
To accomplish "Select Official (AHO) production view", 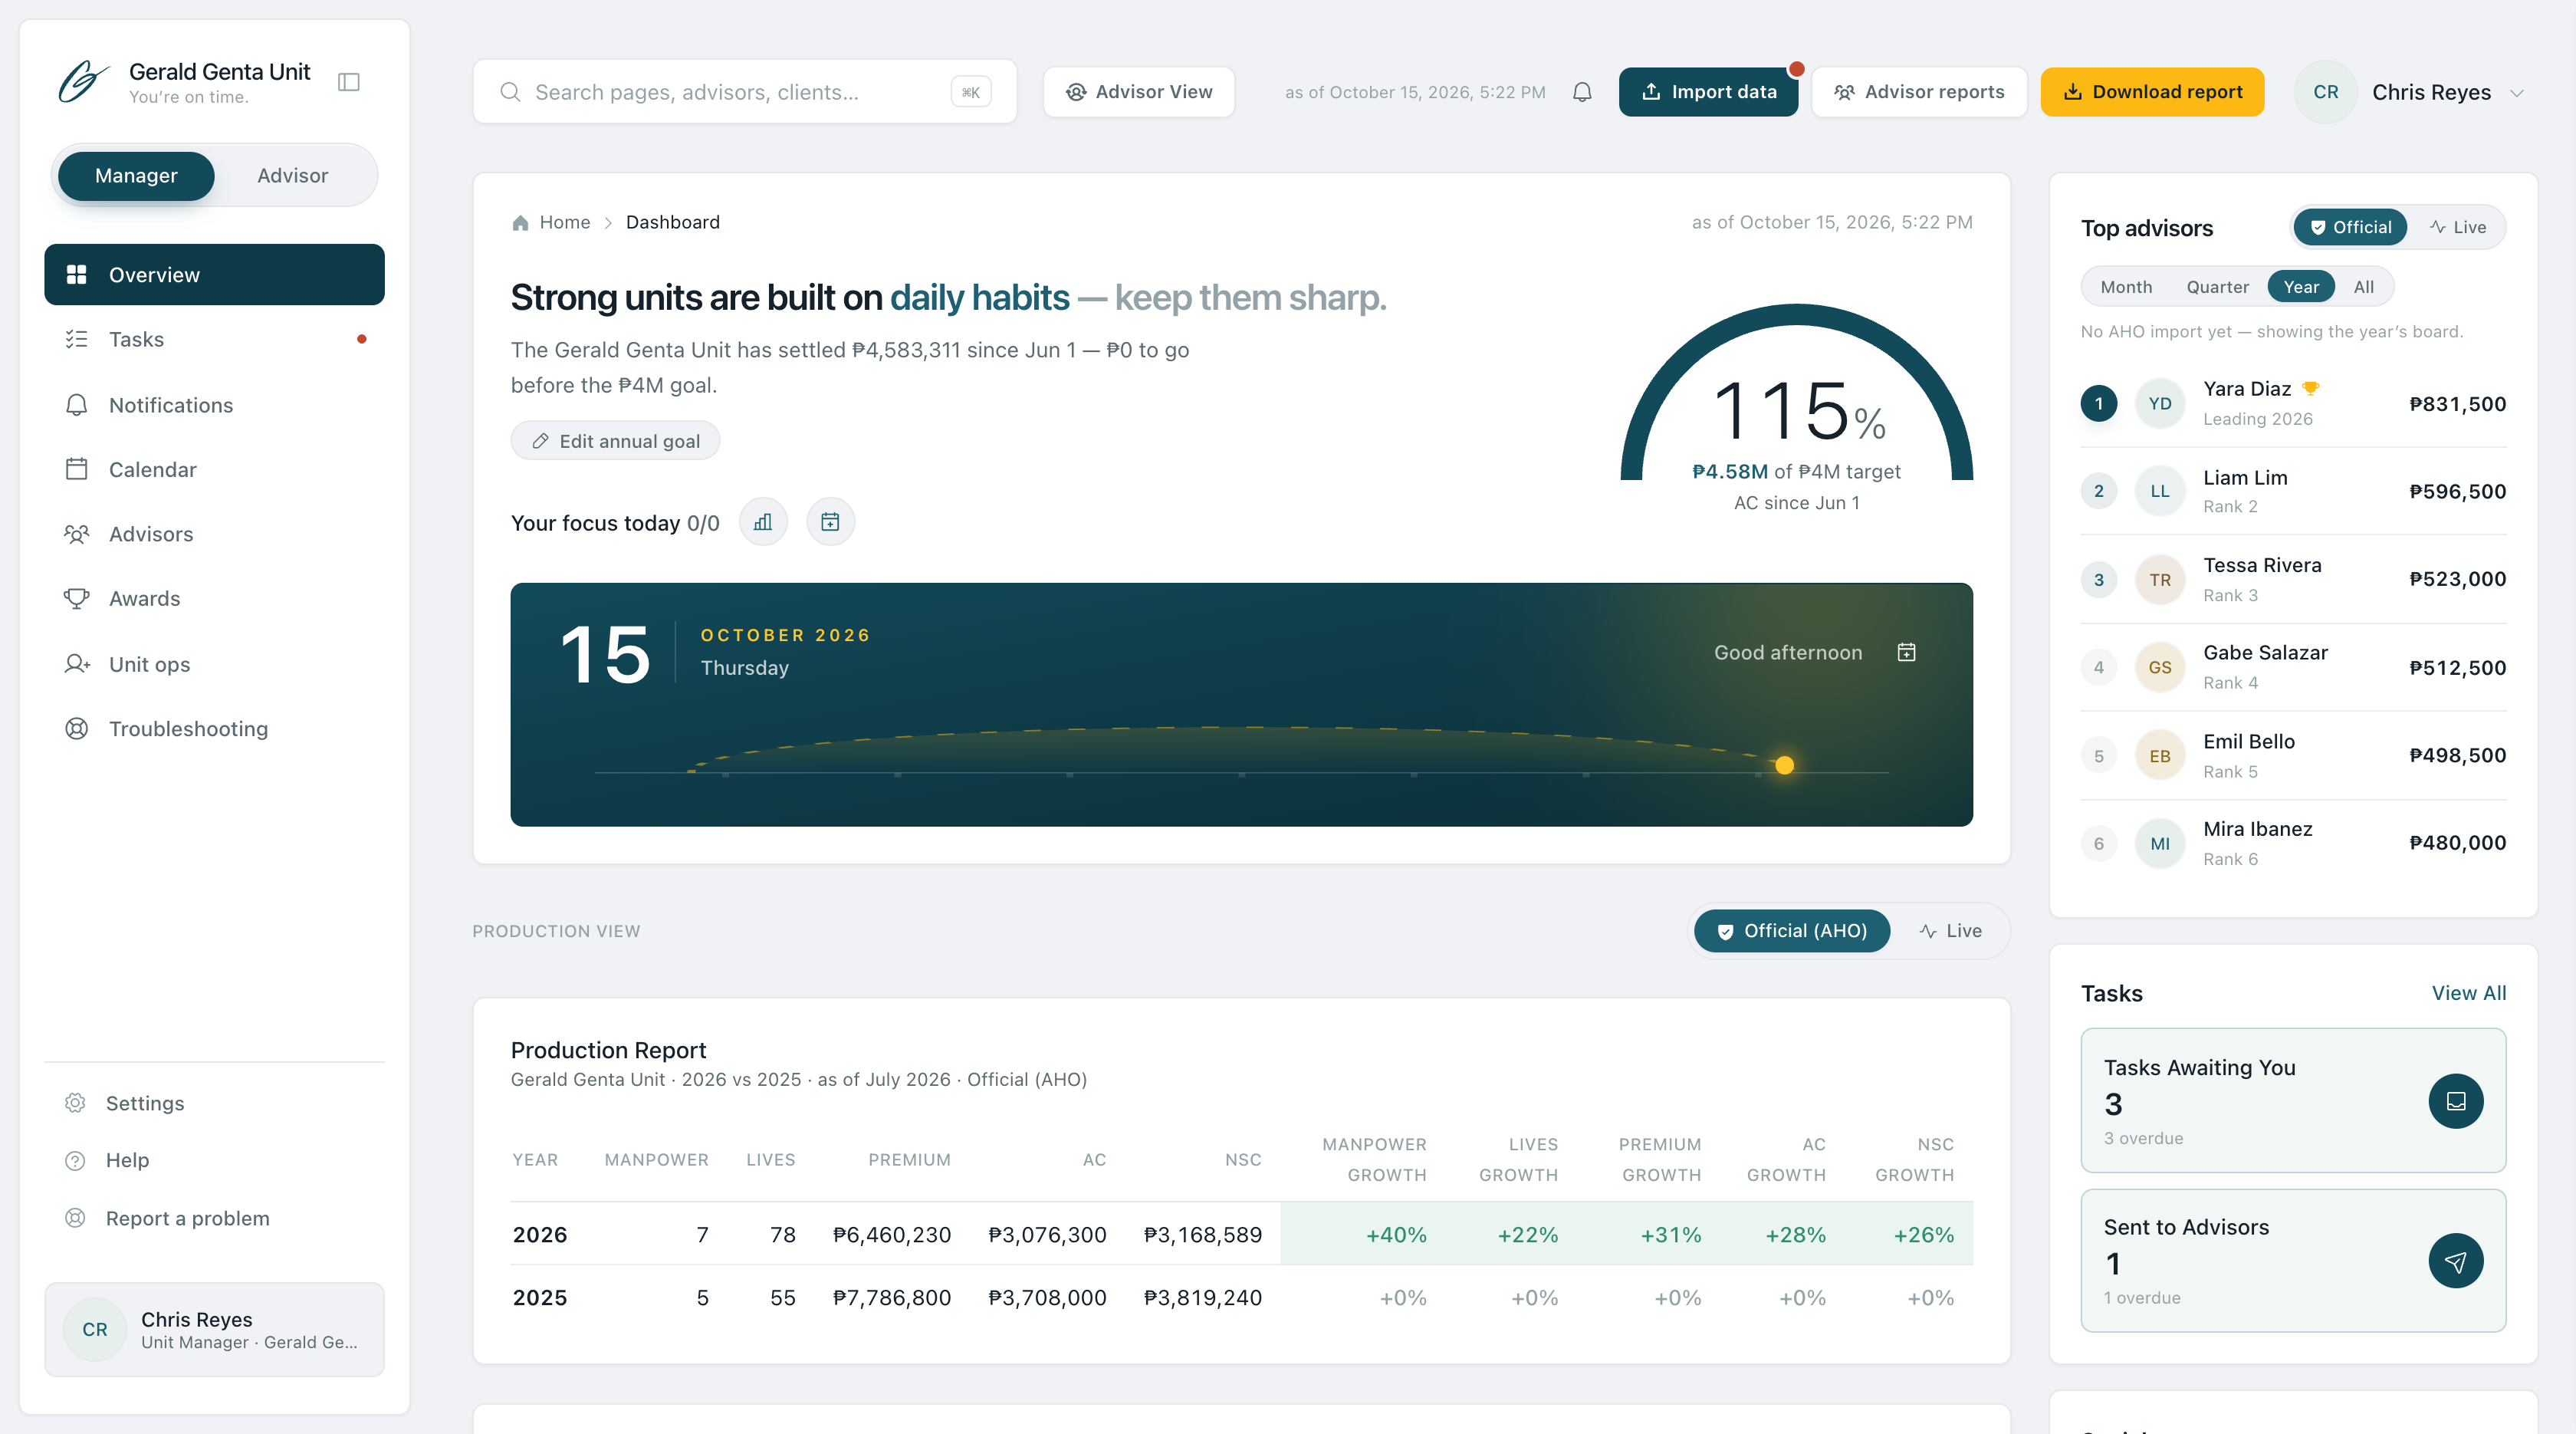I will pos(1792,931).
